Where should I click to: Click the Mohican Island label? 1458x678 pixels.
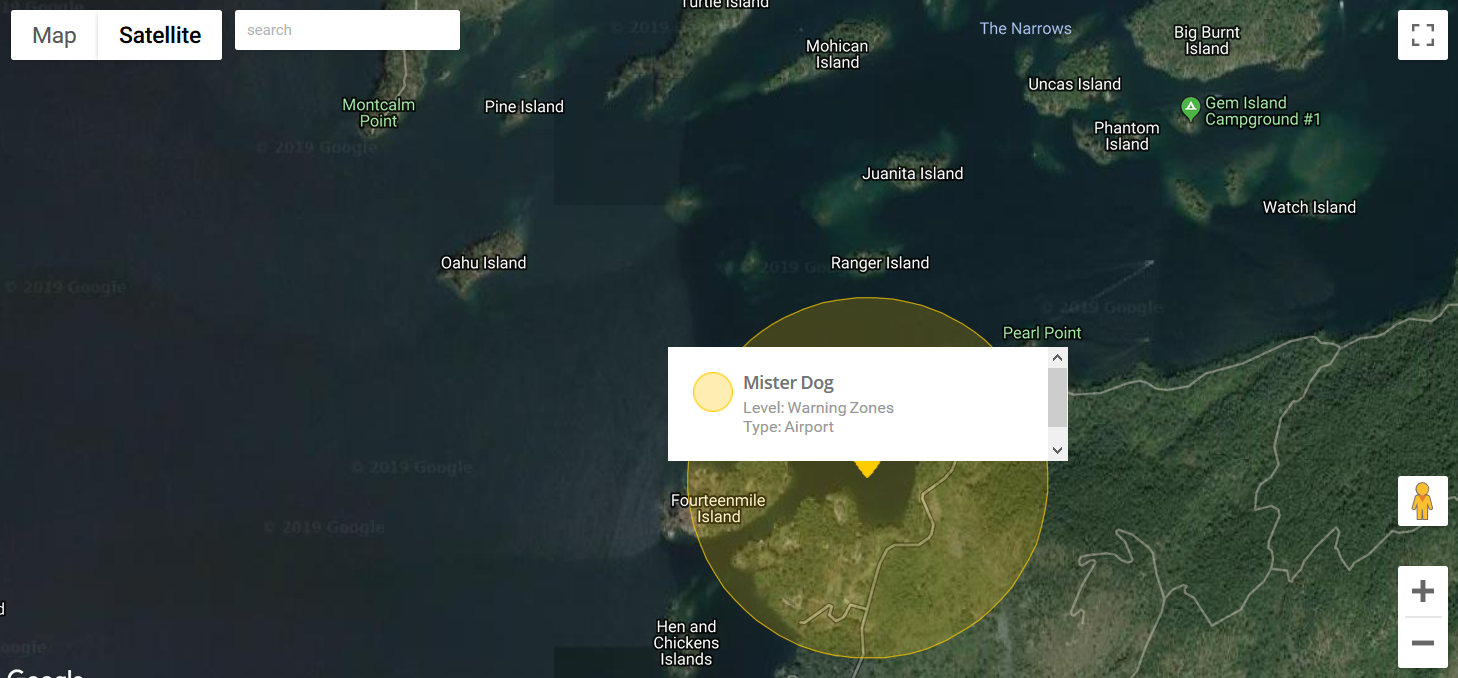tap(837, 54)
